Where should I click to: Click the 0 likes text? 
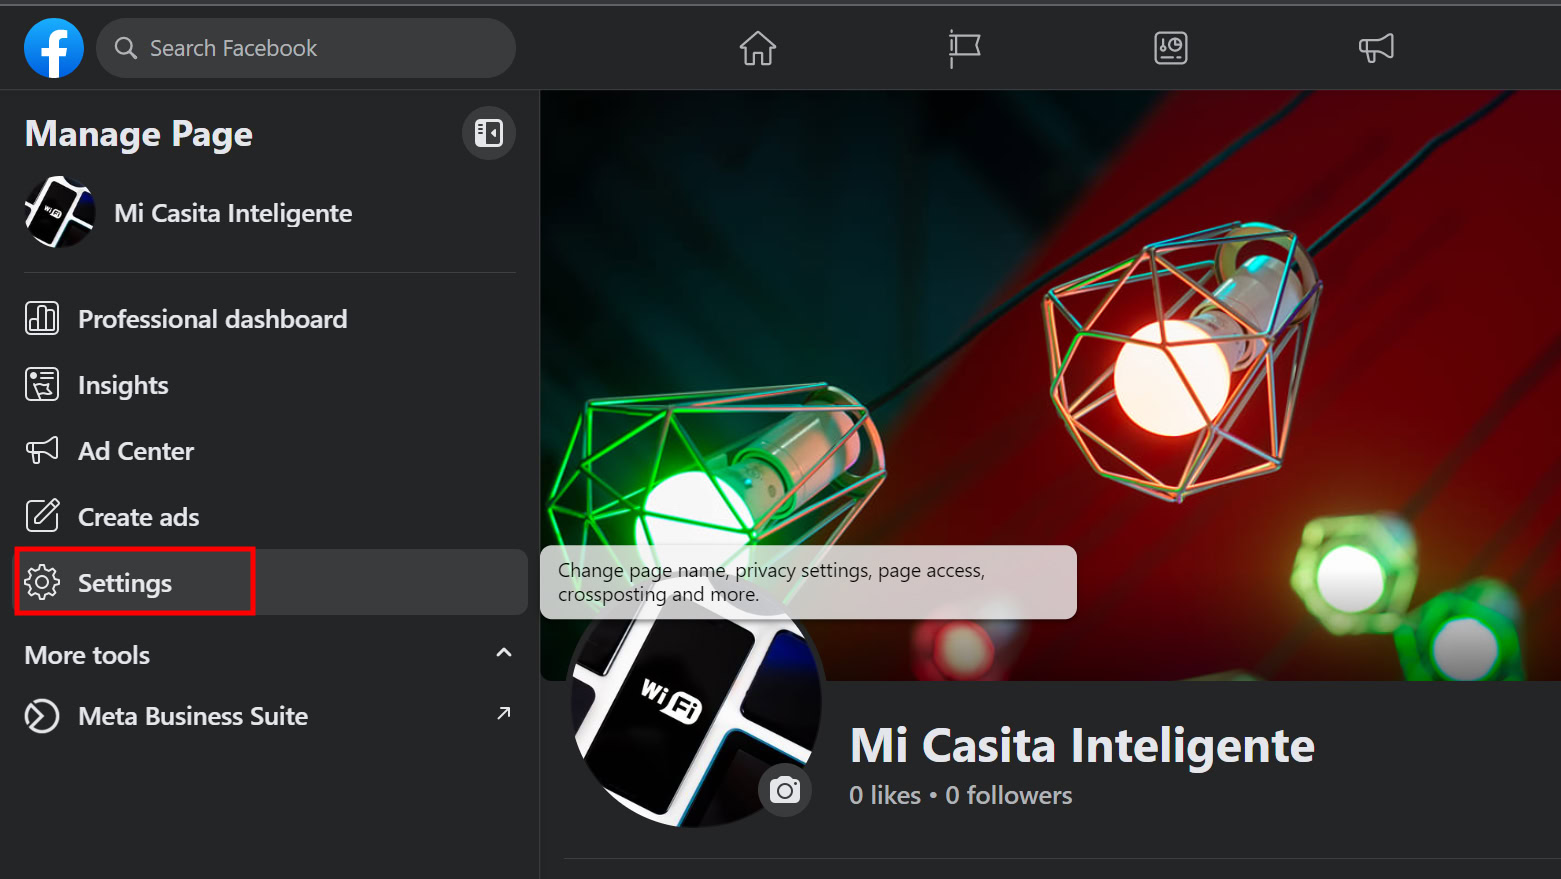pos(885,795)
